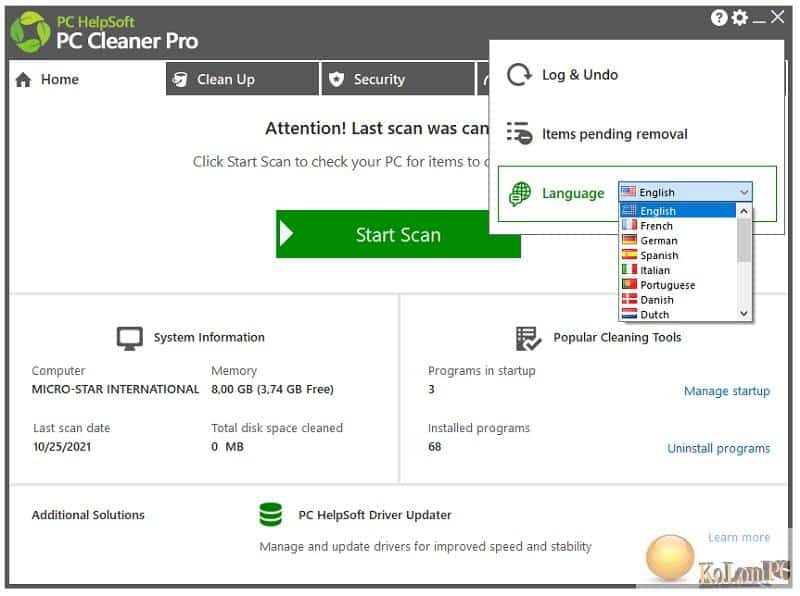This screenshot has height=596, width=800.
Task: Click the Home house icon
Action: 23,80
